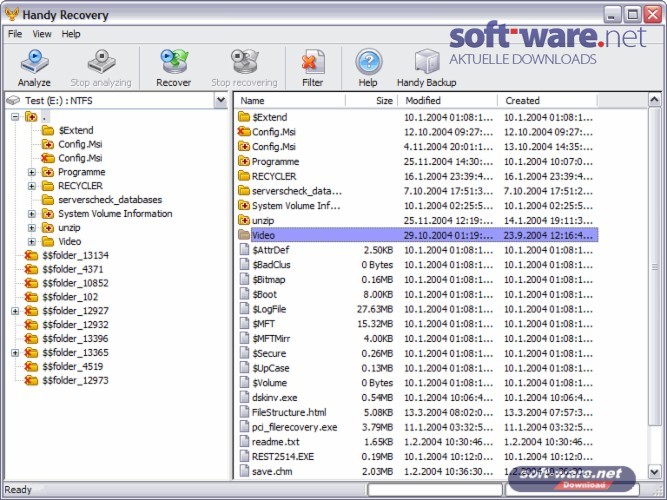Click the deleted $$folder_13134 folder icon
This screenshot has height=500, width=667.
pos(31,255)
